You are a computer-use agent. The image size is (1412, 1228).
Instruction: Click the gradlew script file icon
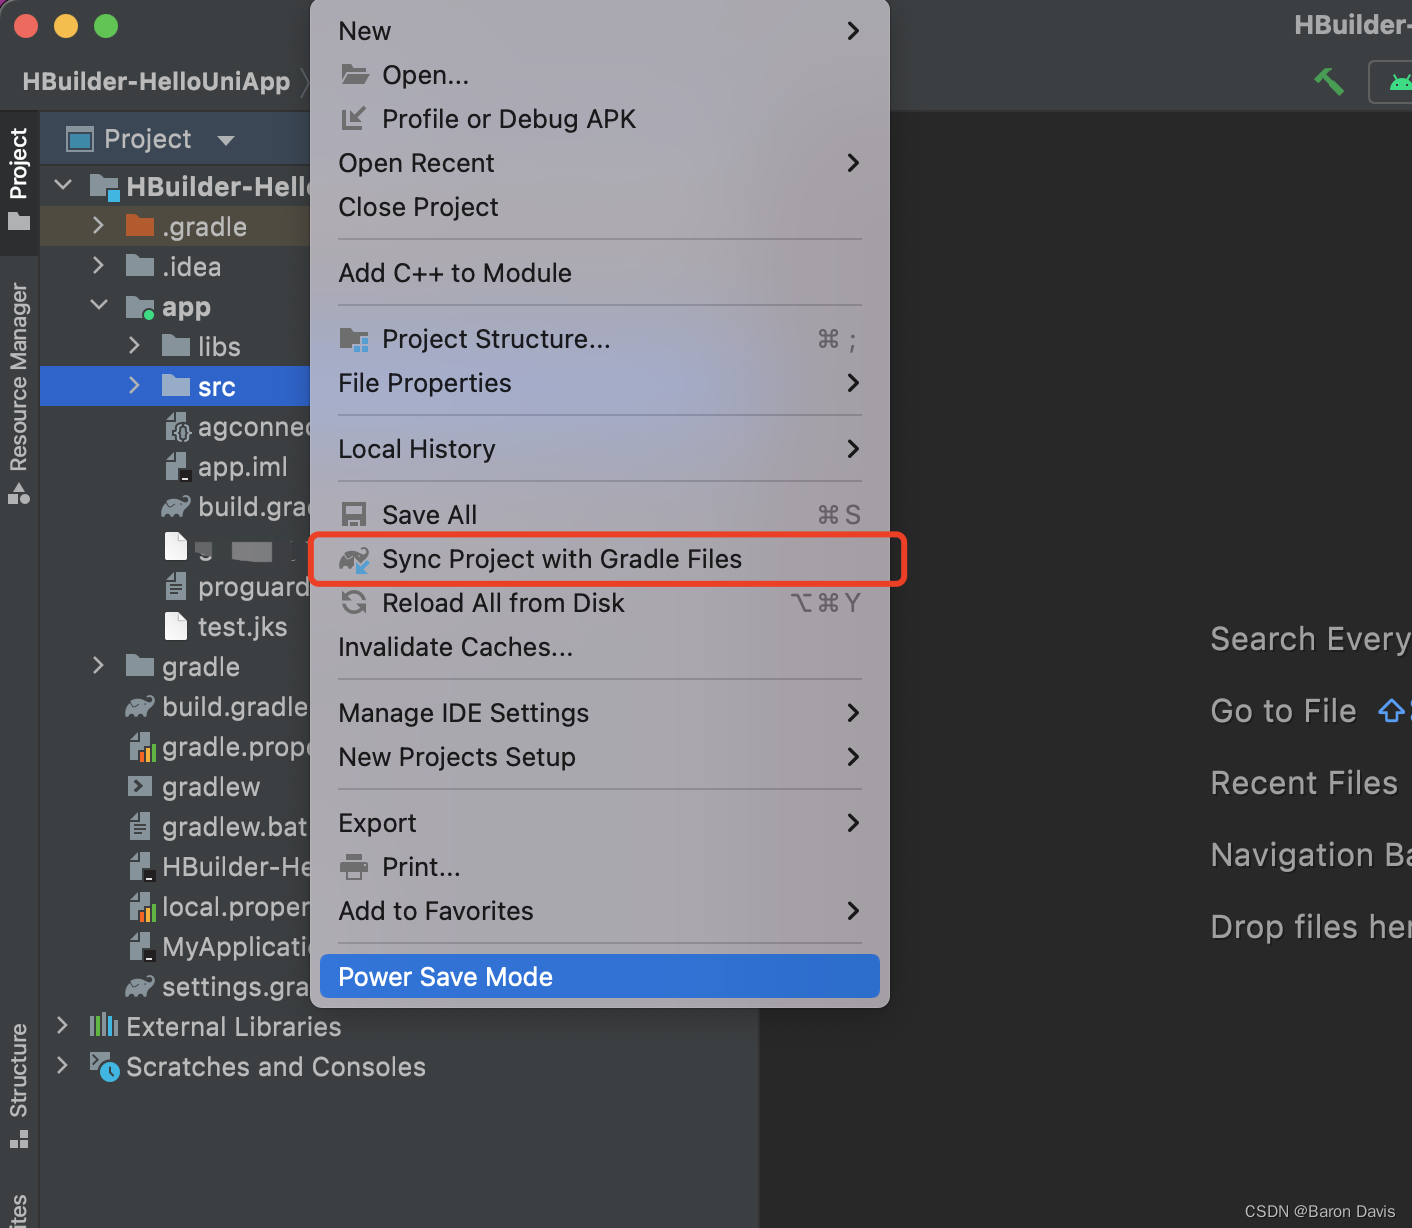coord(140,787)
